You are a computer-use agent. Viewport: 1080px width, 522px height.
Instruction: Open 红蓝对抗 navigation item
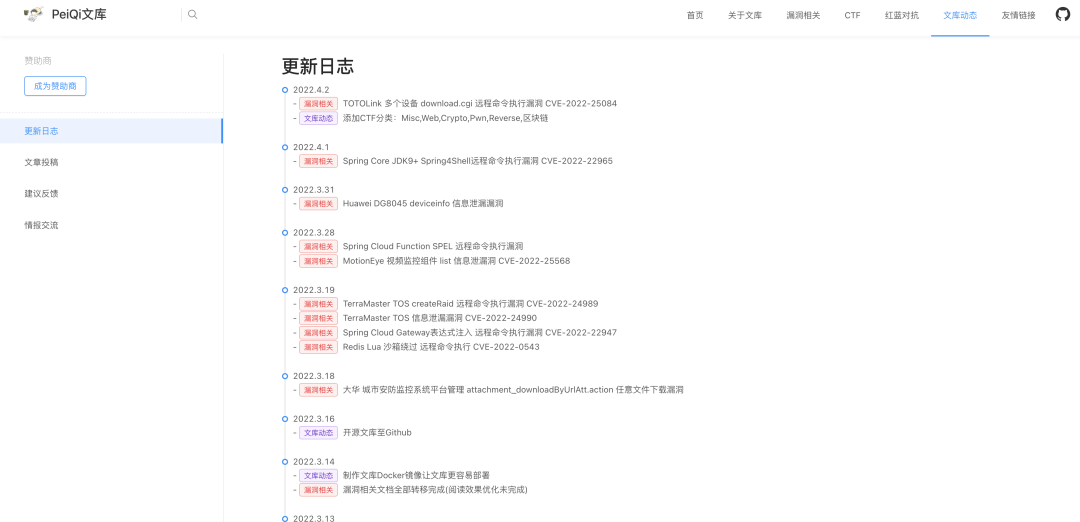pos(902,15)
